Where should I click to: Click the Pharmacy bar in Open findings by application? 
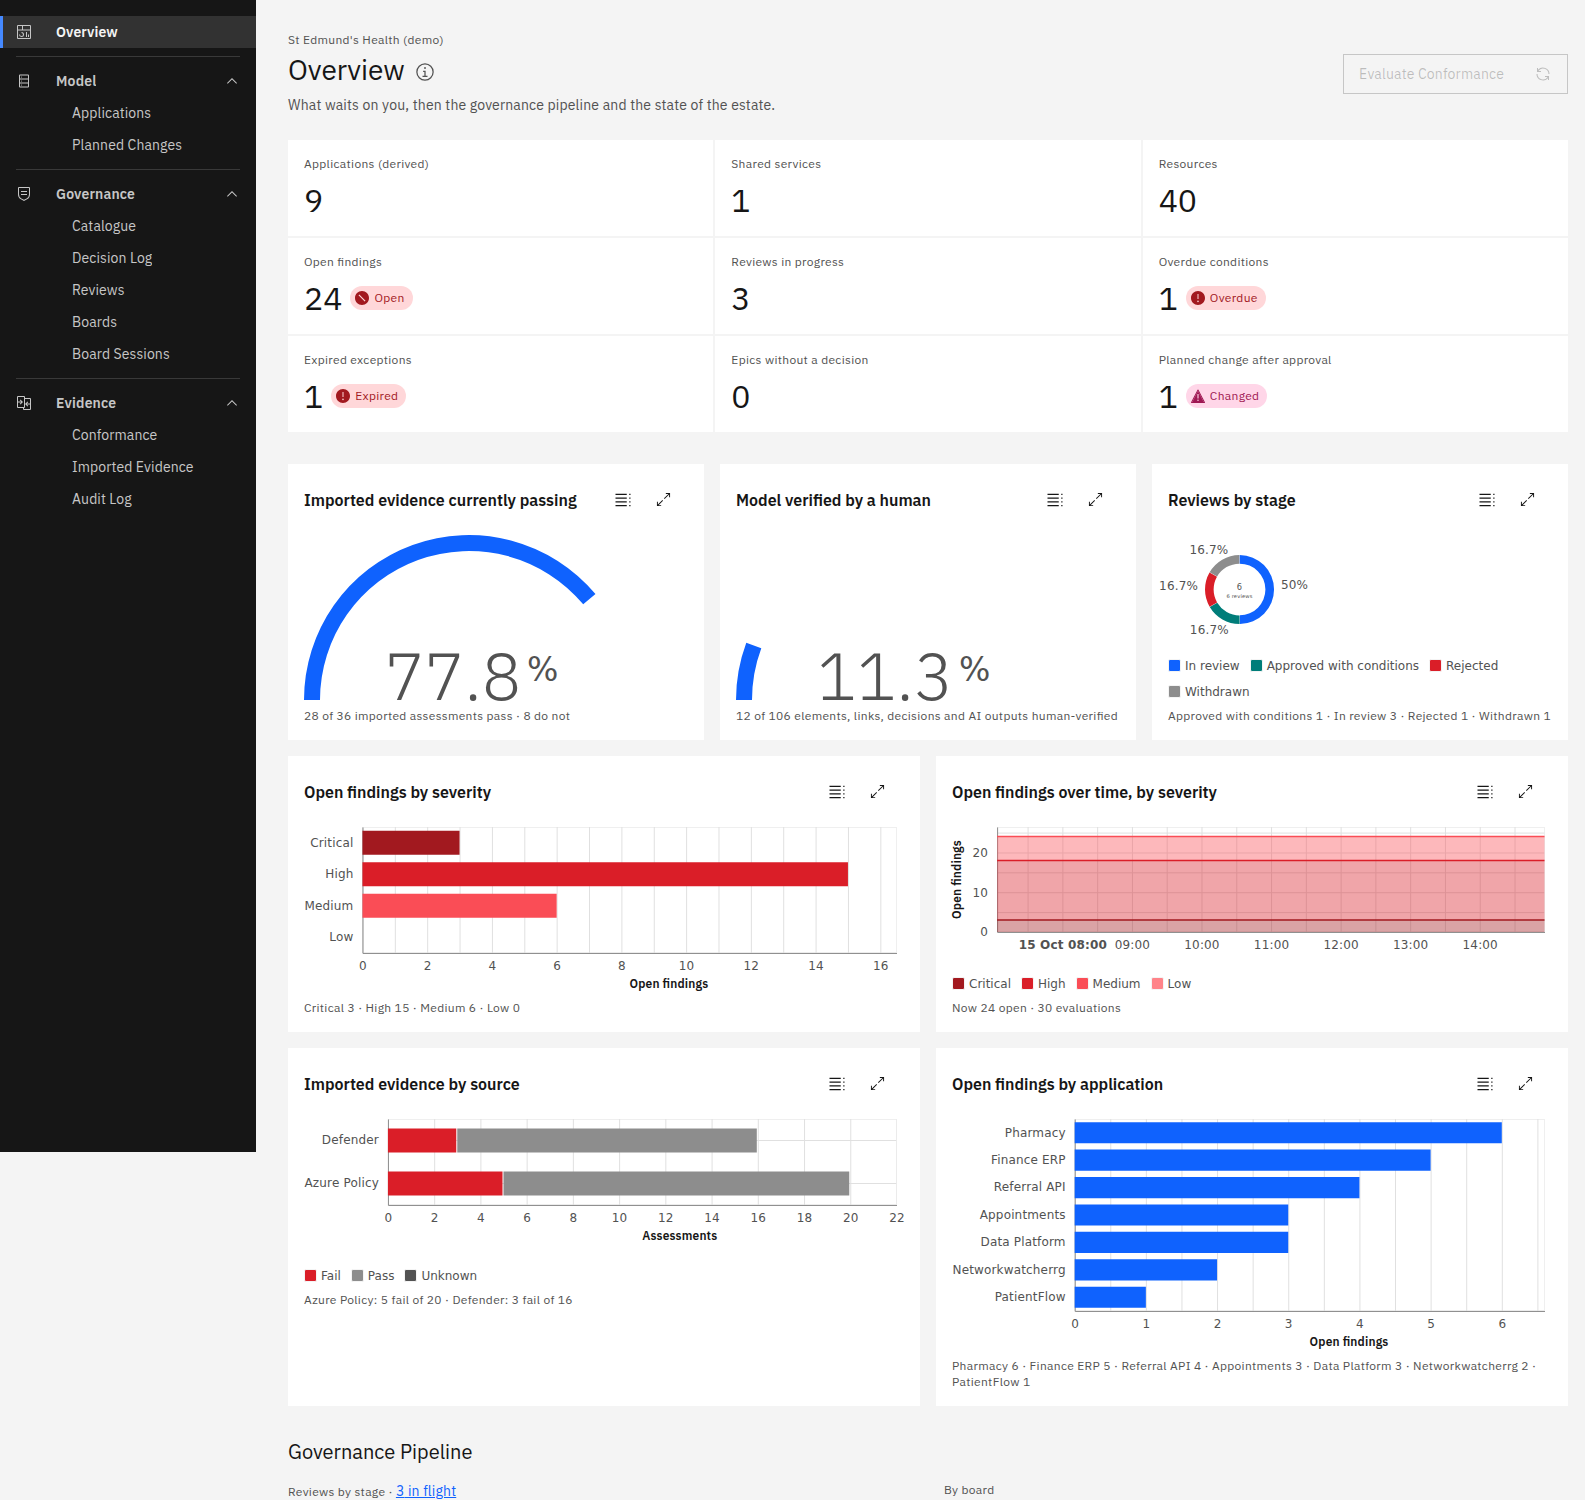1288,1133
